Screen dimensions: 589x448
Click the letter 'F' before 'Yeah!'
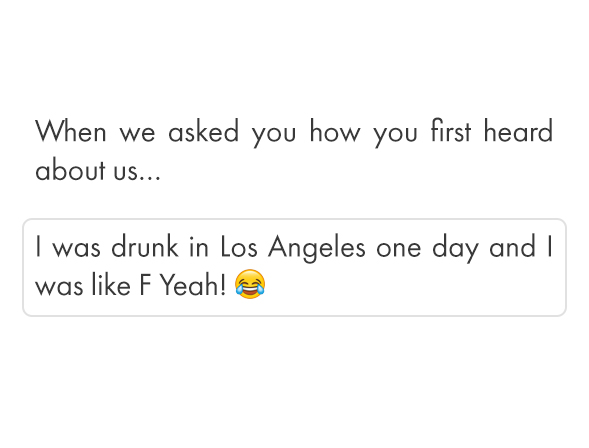(145, 285)
